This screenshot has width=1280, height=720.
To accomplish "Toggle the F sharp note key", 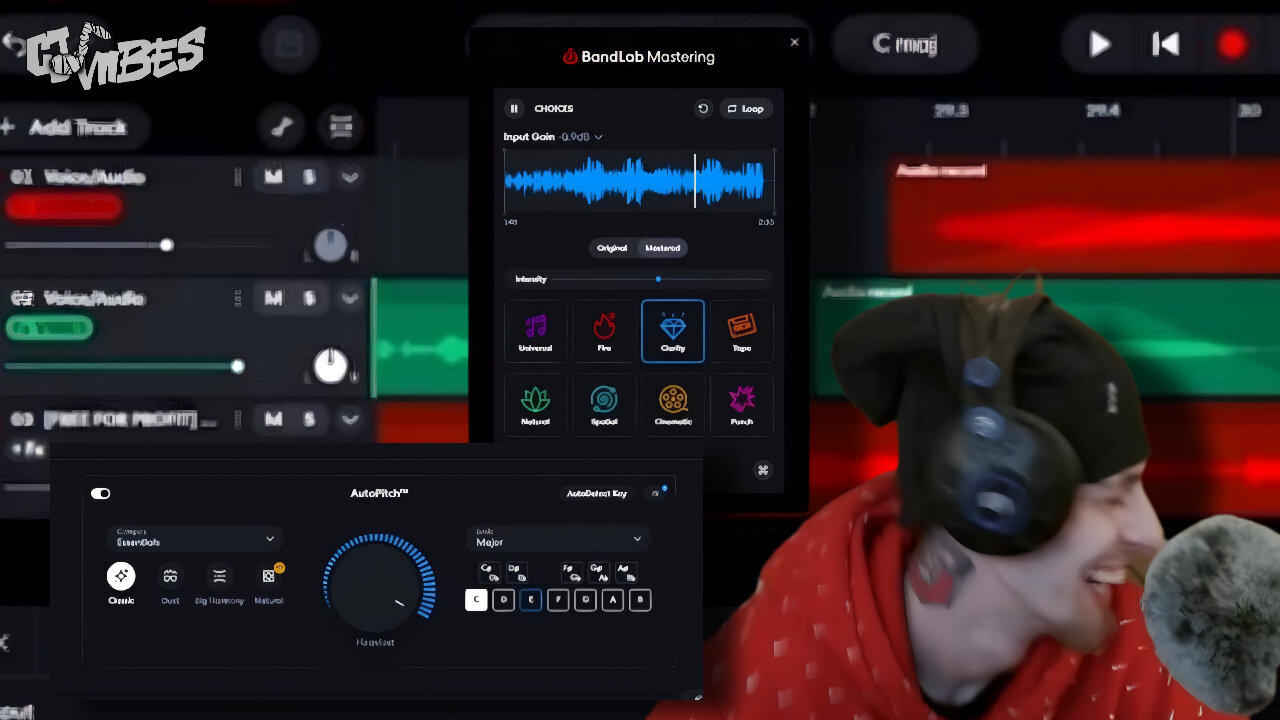I will click(572, 572).
